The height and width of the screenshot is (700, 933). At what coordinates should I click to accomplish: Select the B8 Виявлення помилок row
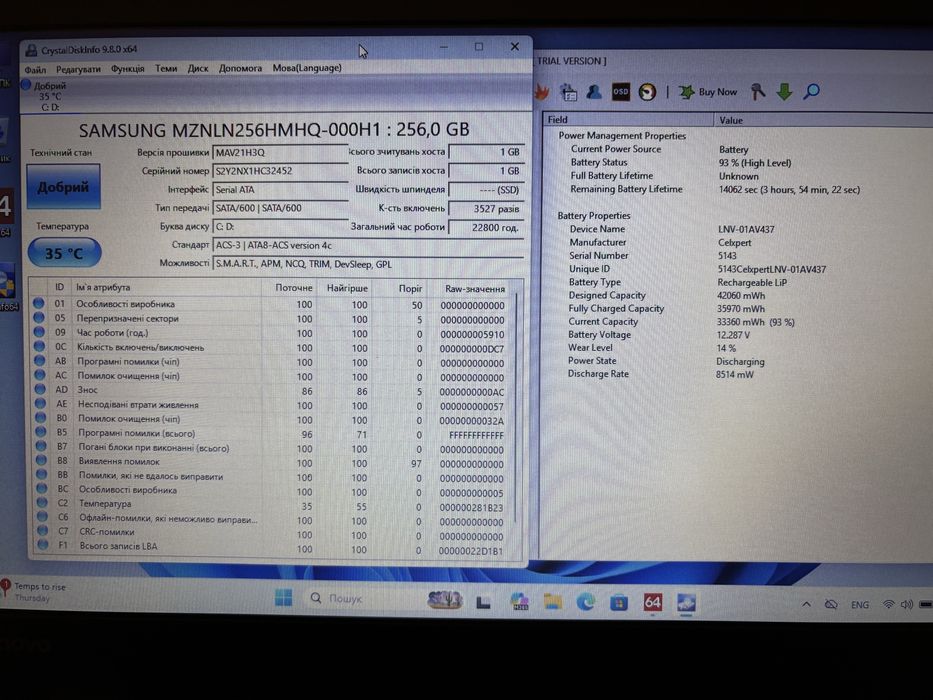[271, 462]
